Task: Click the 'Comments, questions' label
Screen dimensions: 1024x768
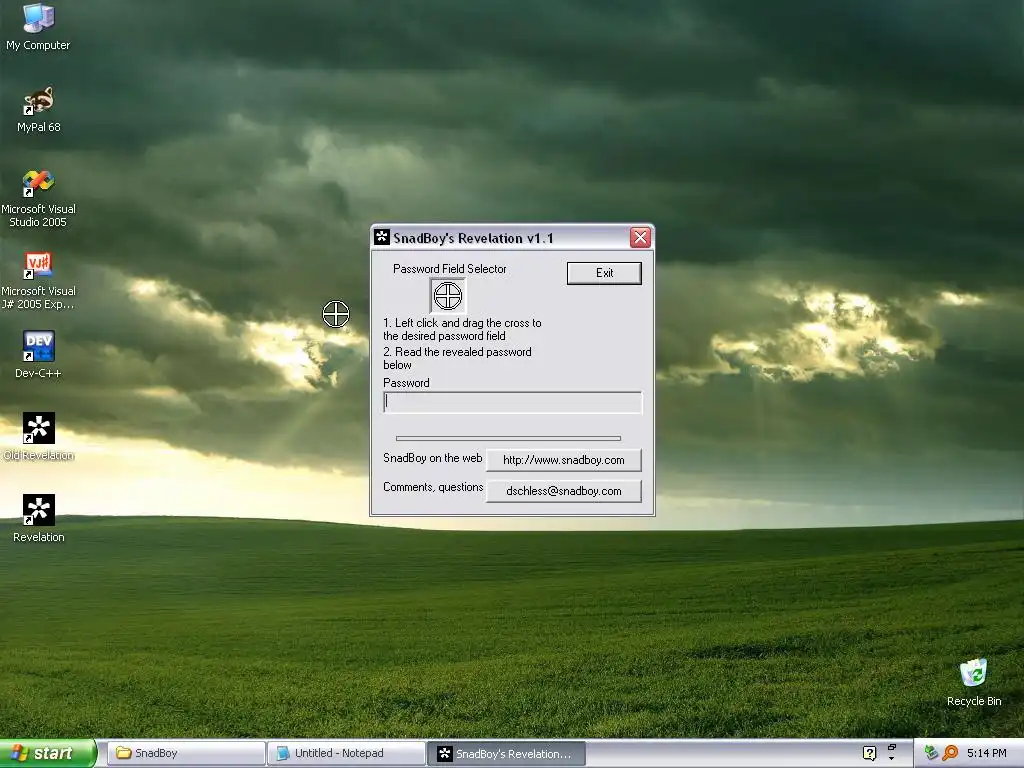Action: tap(433, 487)
